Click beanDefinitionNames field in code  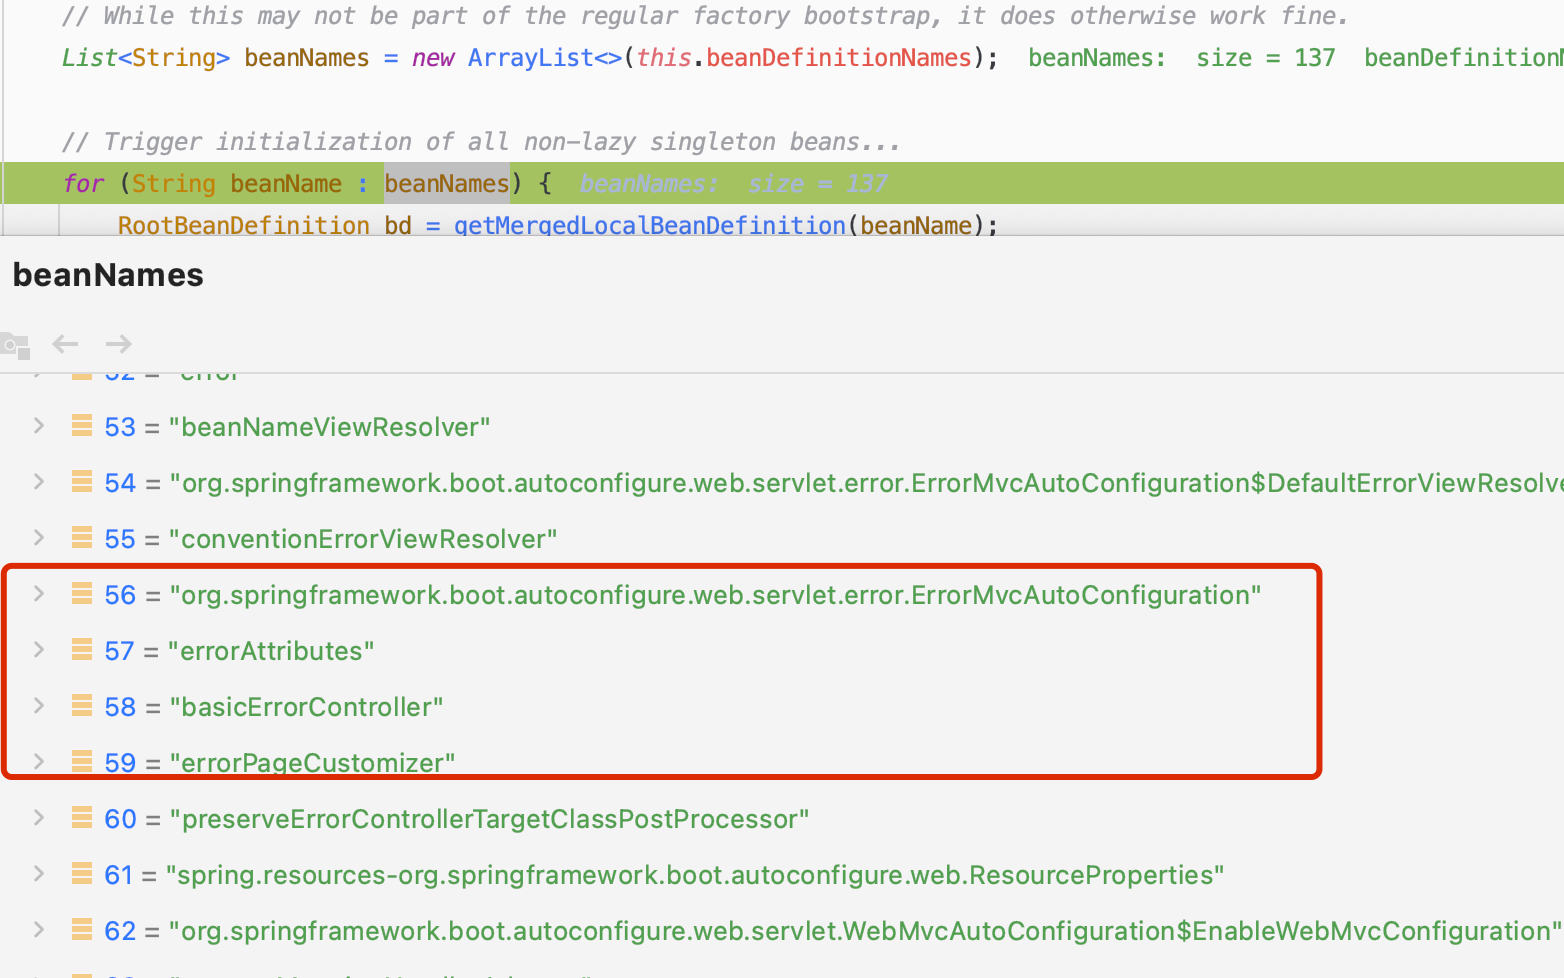pos(839,58)
